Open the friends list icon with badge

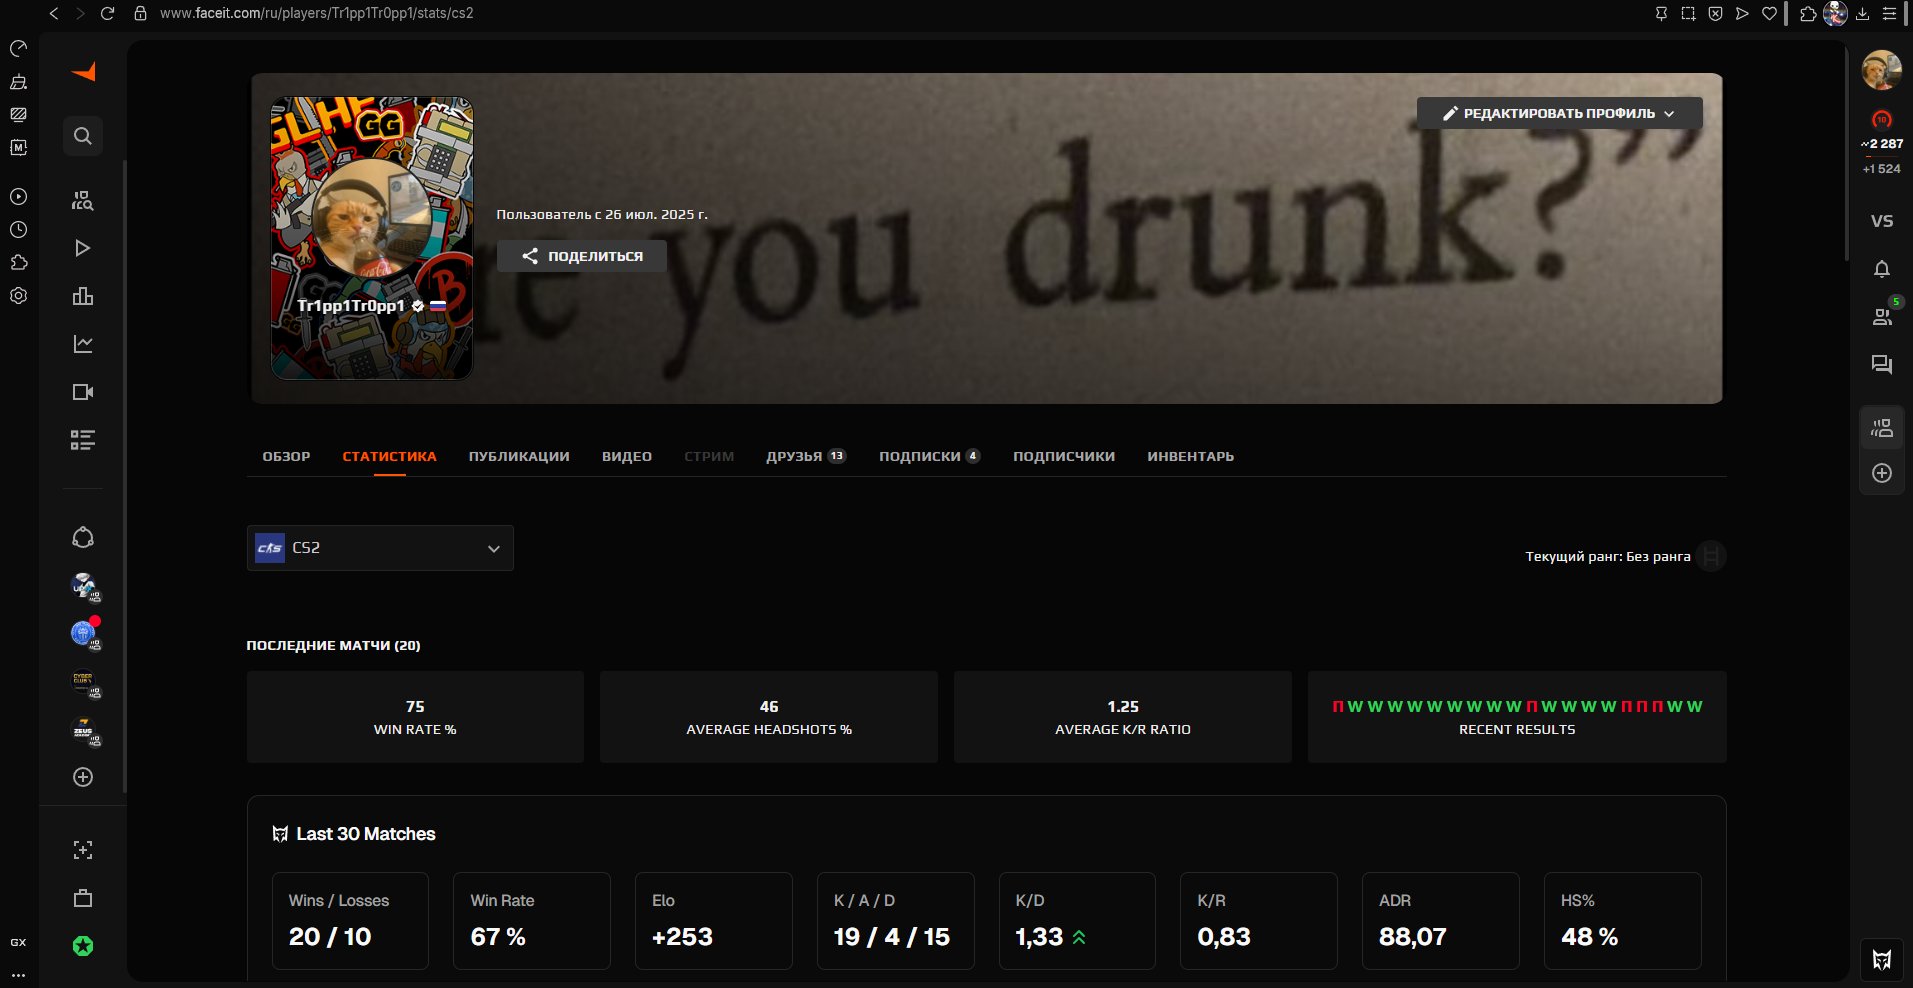tap(1881, 316)
